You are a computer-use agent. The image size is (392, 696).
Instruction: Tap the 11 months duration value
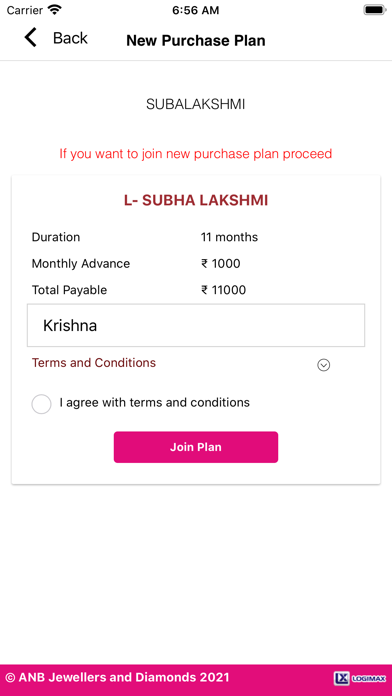[229, 237]
